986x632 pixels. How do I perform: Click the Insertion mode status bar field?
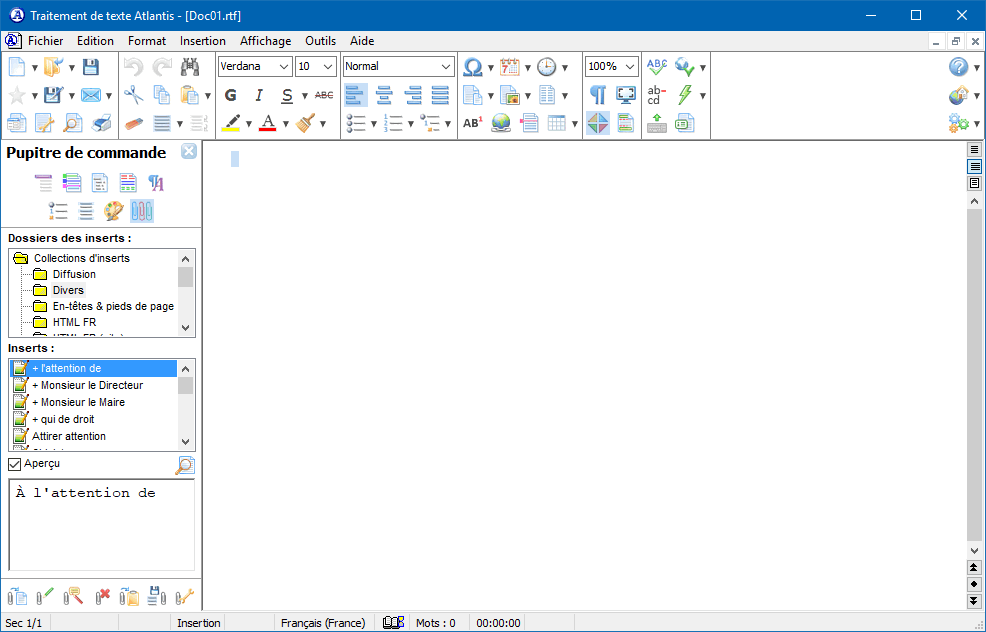coord(199,623)
